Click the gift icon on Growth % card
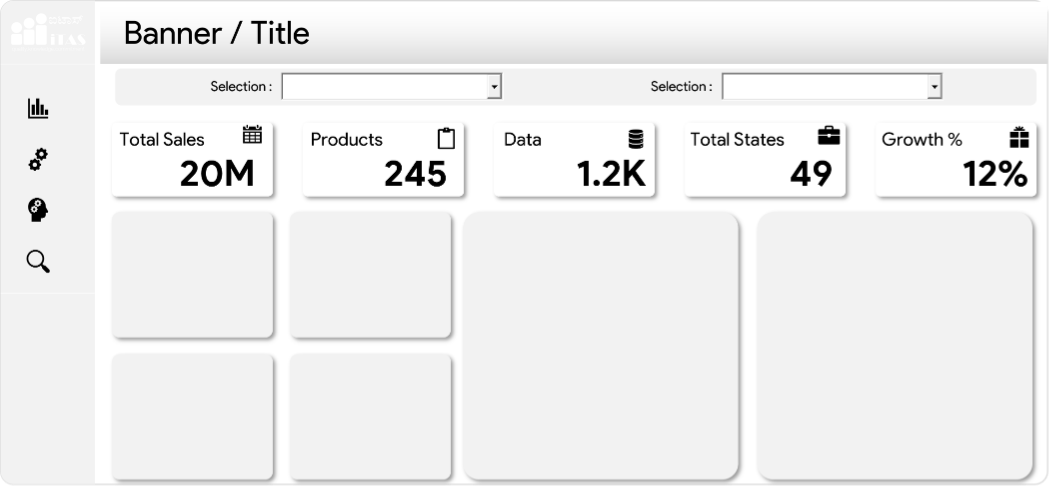Viewport: 1050px width, 486px height. [x=1019, y=137]
